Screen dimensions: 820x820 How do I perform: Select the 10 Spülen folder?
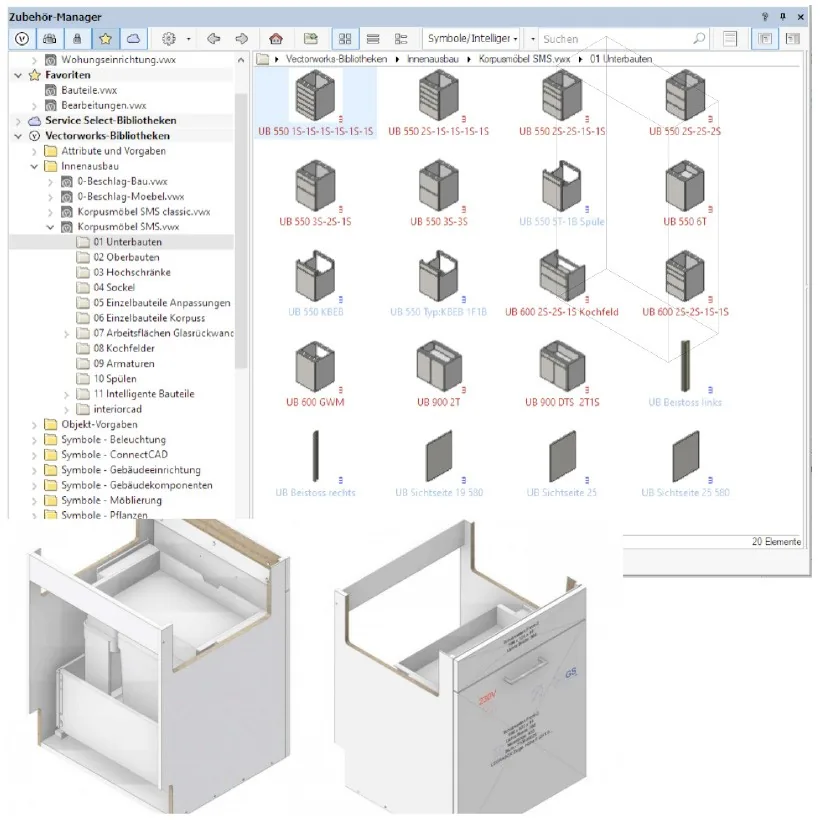click(x=115, y=379)
